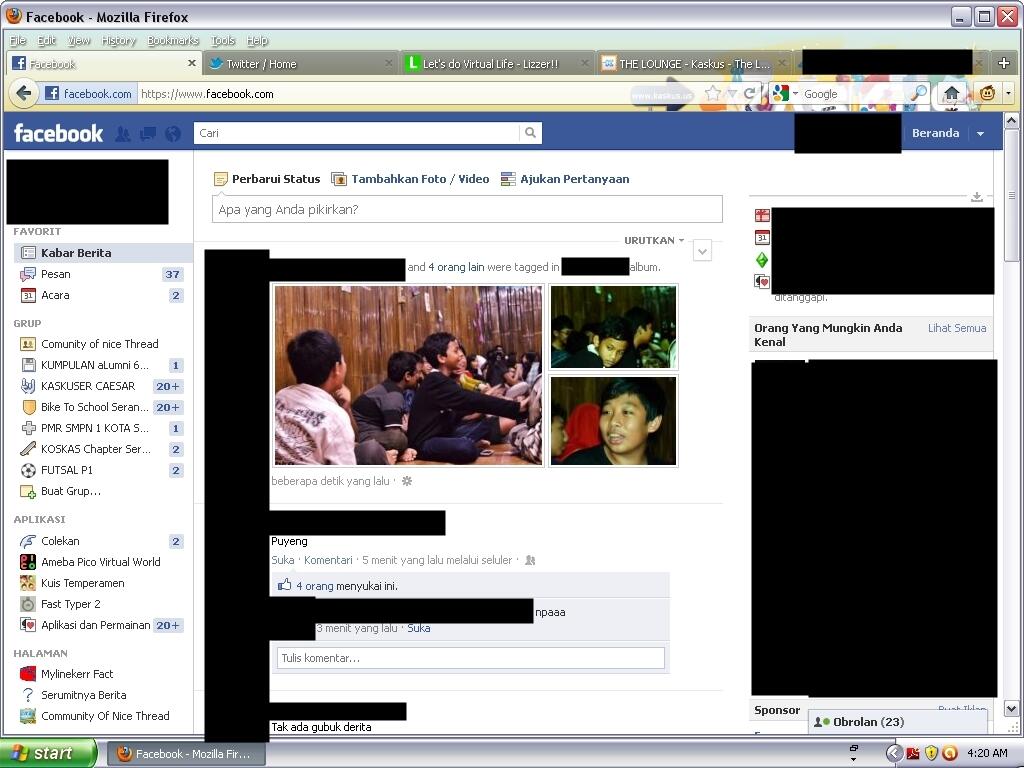This screenshot has height=768, width=1024.
Task: Open Acara in sidebar
Action: [103, 295]
